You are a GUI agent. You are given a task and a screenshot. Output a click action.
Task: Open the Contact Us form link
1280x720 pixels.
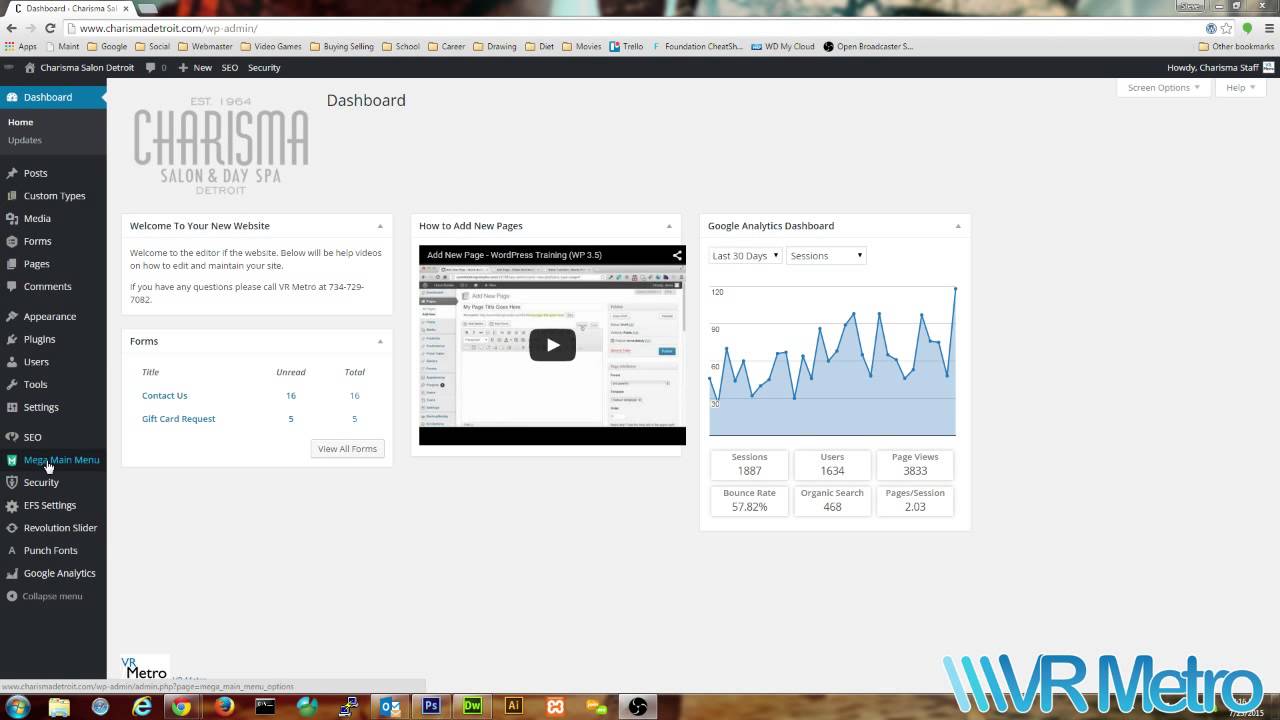pyautogui.click(x=164, y=396)
